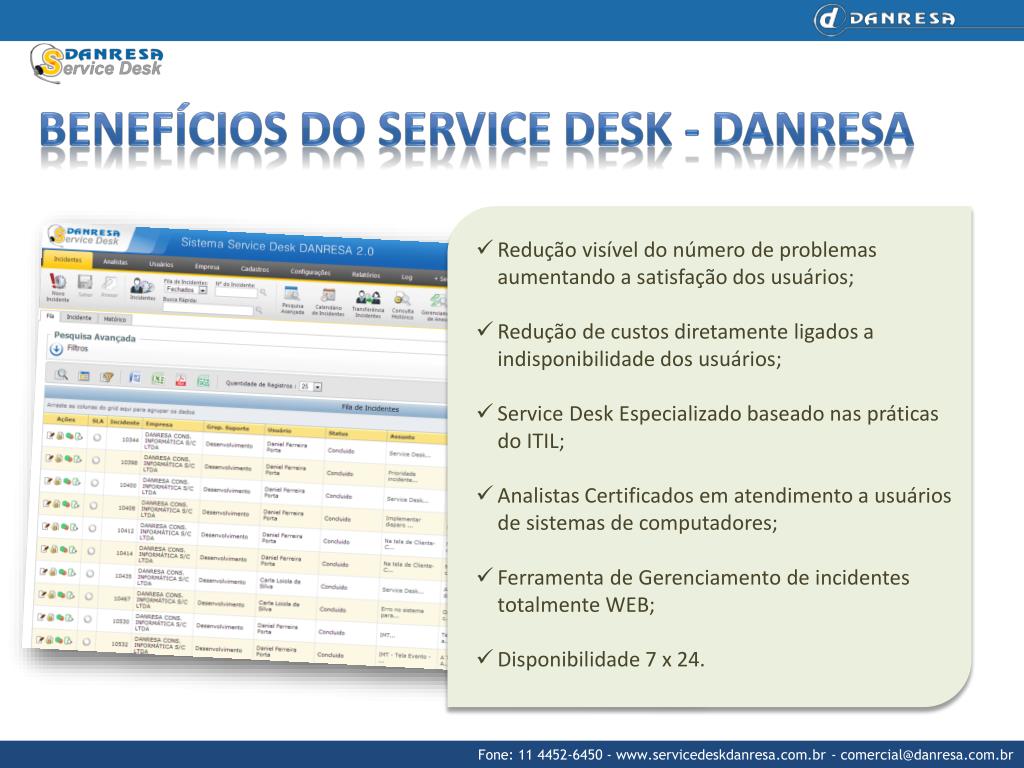
Task: Click comercial@danresa.com.br email in footer
Action: (x=927, y=755)
